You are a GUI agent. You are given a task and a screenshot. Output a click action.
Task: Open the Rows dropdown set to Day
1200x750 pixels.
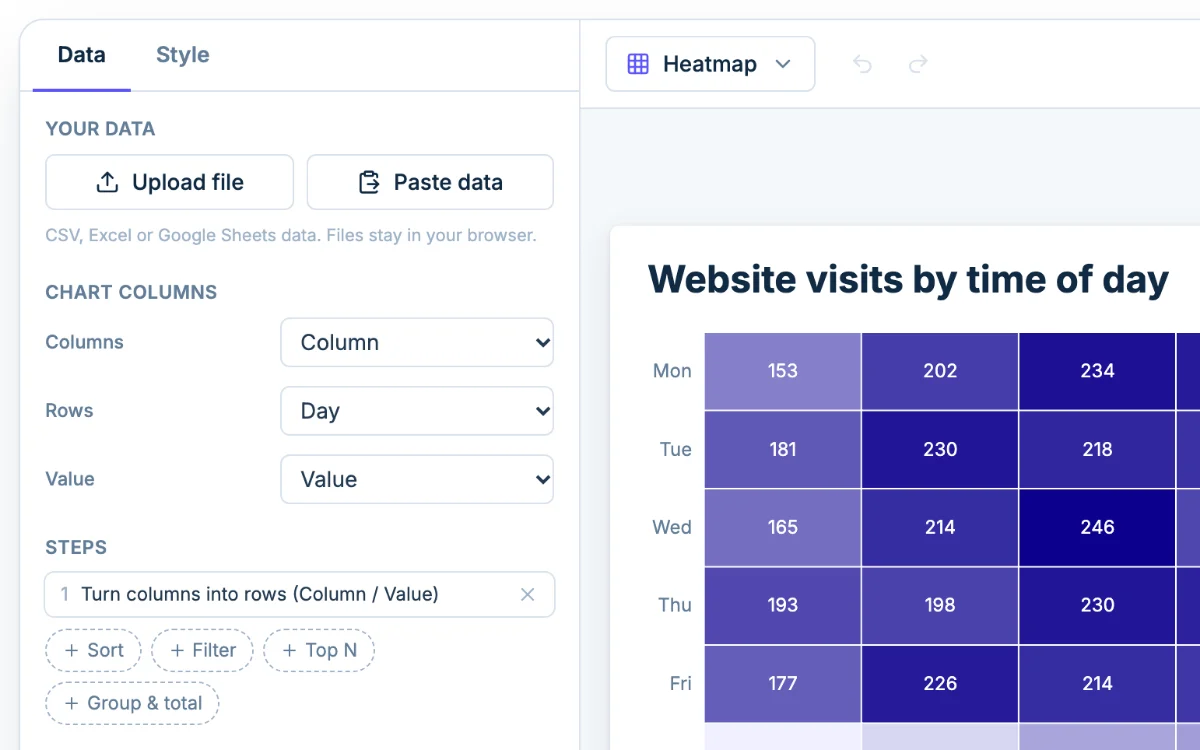(x=417, y=411)
